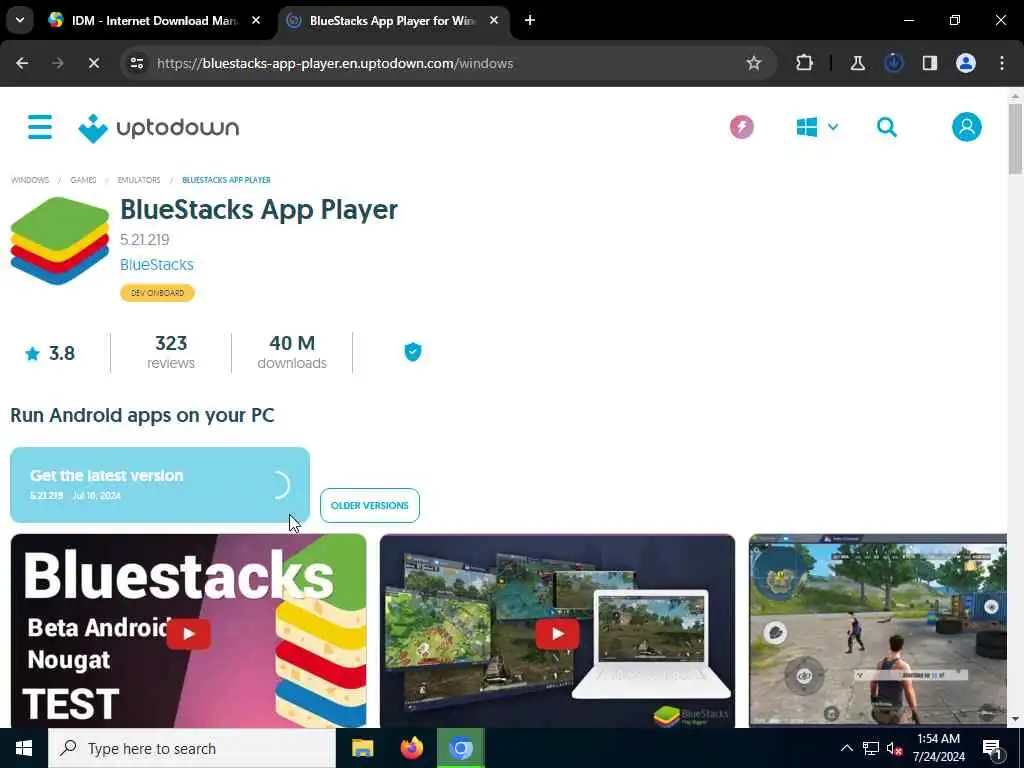Click the 40 M downloads stat
The height and width of the screenshot is (768, 1024).
292,352
